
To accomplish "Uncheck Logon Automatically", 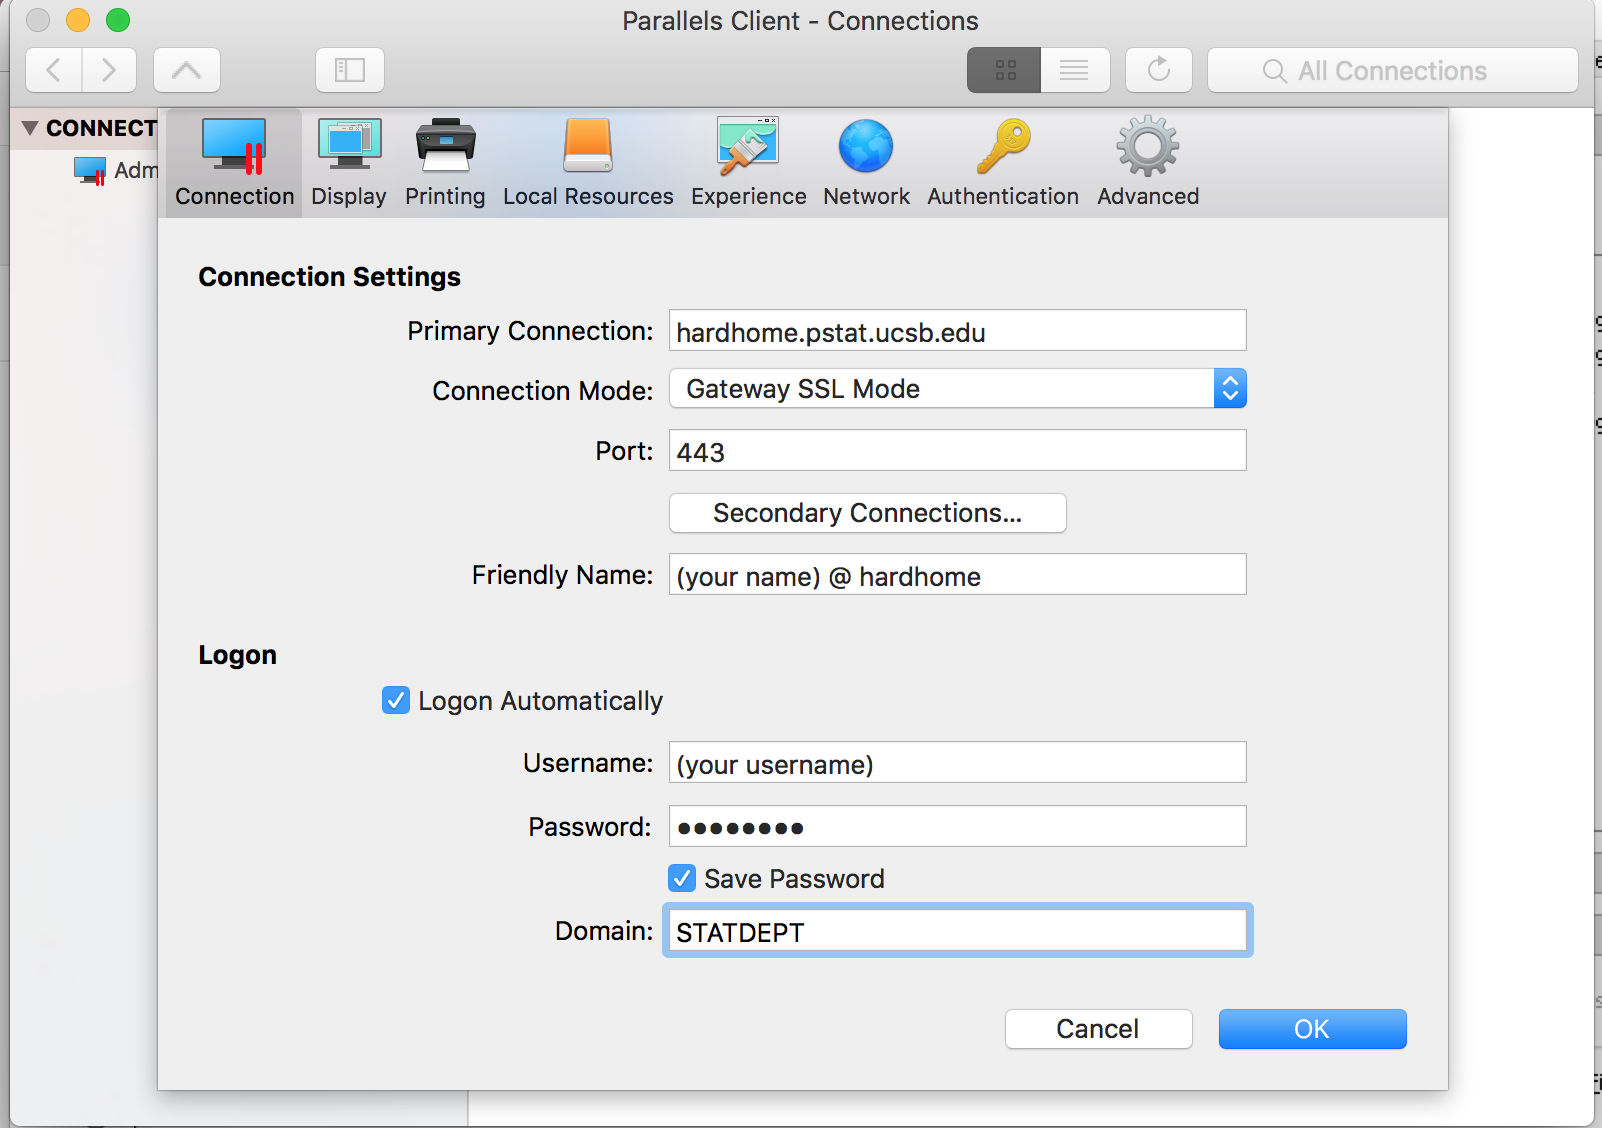I will click(396, 700).
